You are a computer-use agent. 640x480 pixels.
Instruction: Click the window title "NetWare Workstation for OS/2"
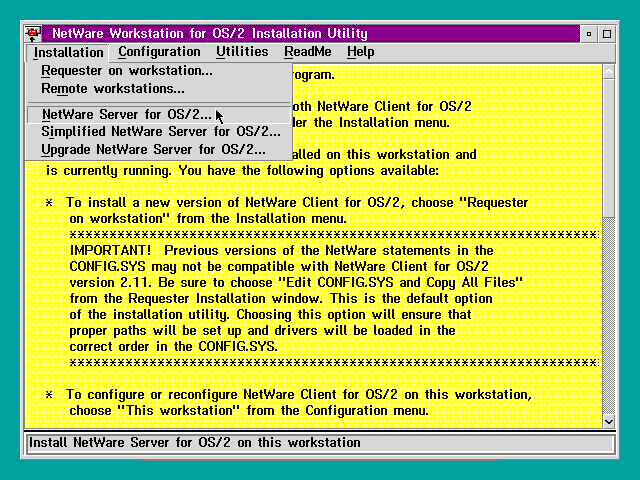(x=210, y=33)
